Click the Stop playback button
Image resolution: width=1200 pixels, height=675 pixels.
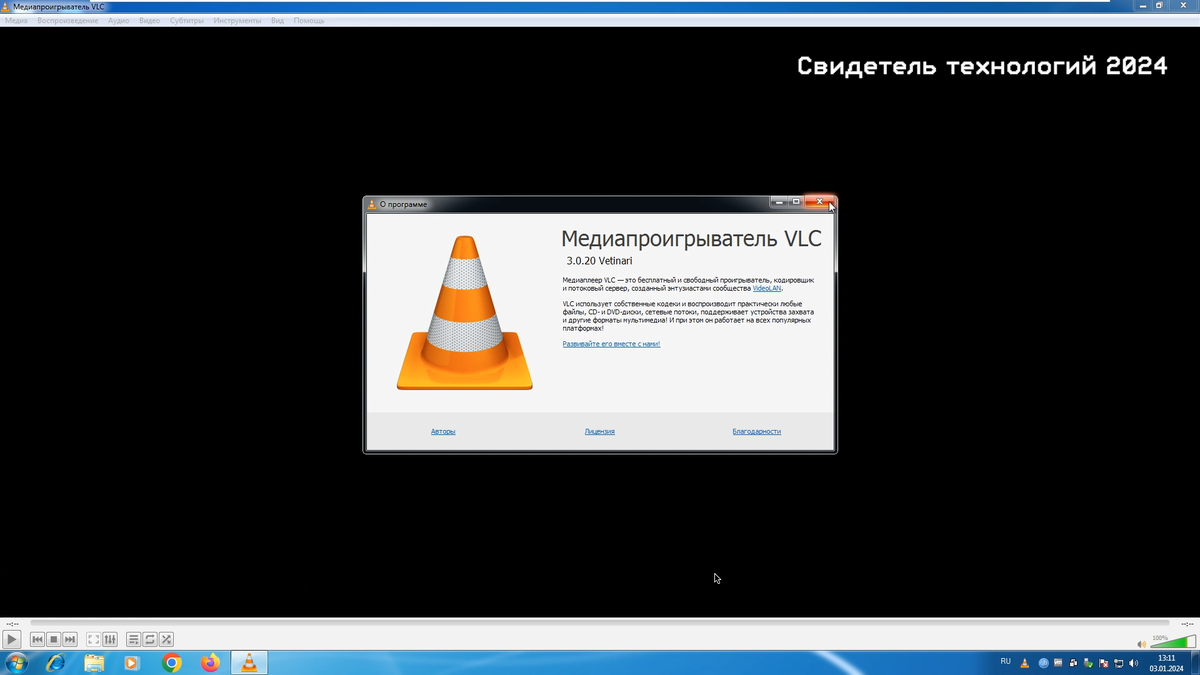pos(54,639)
